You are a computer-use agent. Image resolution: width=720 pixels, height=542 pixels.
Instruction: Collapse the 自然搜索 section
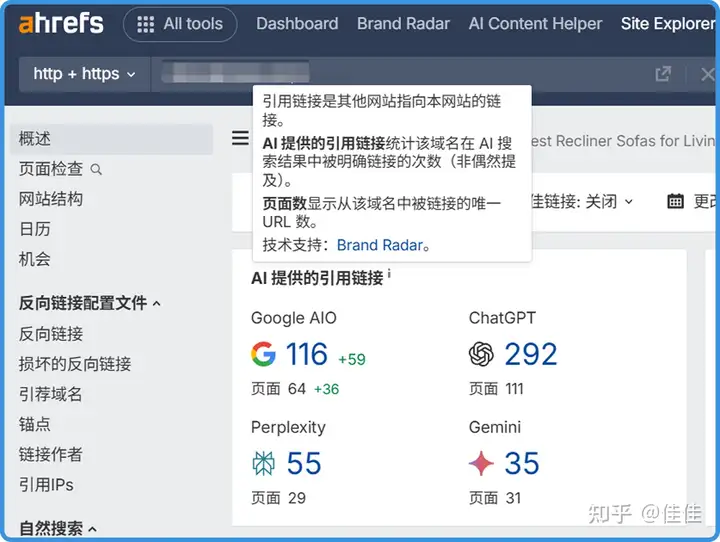pyautogui.click(x=58, y=528)
